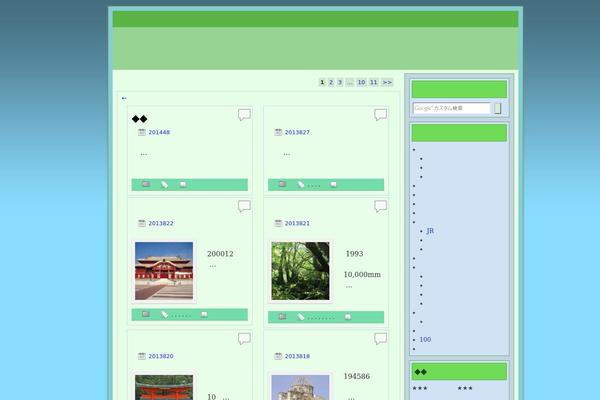This screenshot has height=400, width=600.
Task: Click the calendar icon beside 2013820
Action: pos(142,356)
